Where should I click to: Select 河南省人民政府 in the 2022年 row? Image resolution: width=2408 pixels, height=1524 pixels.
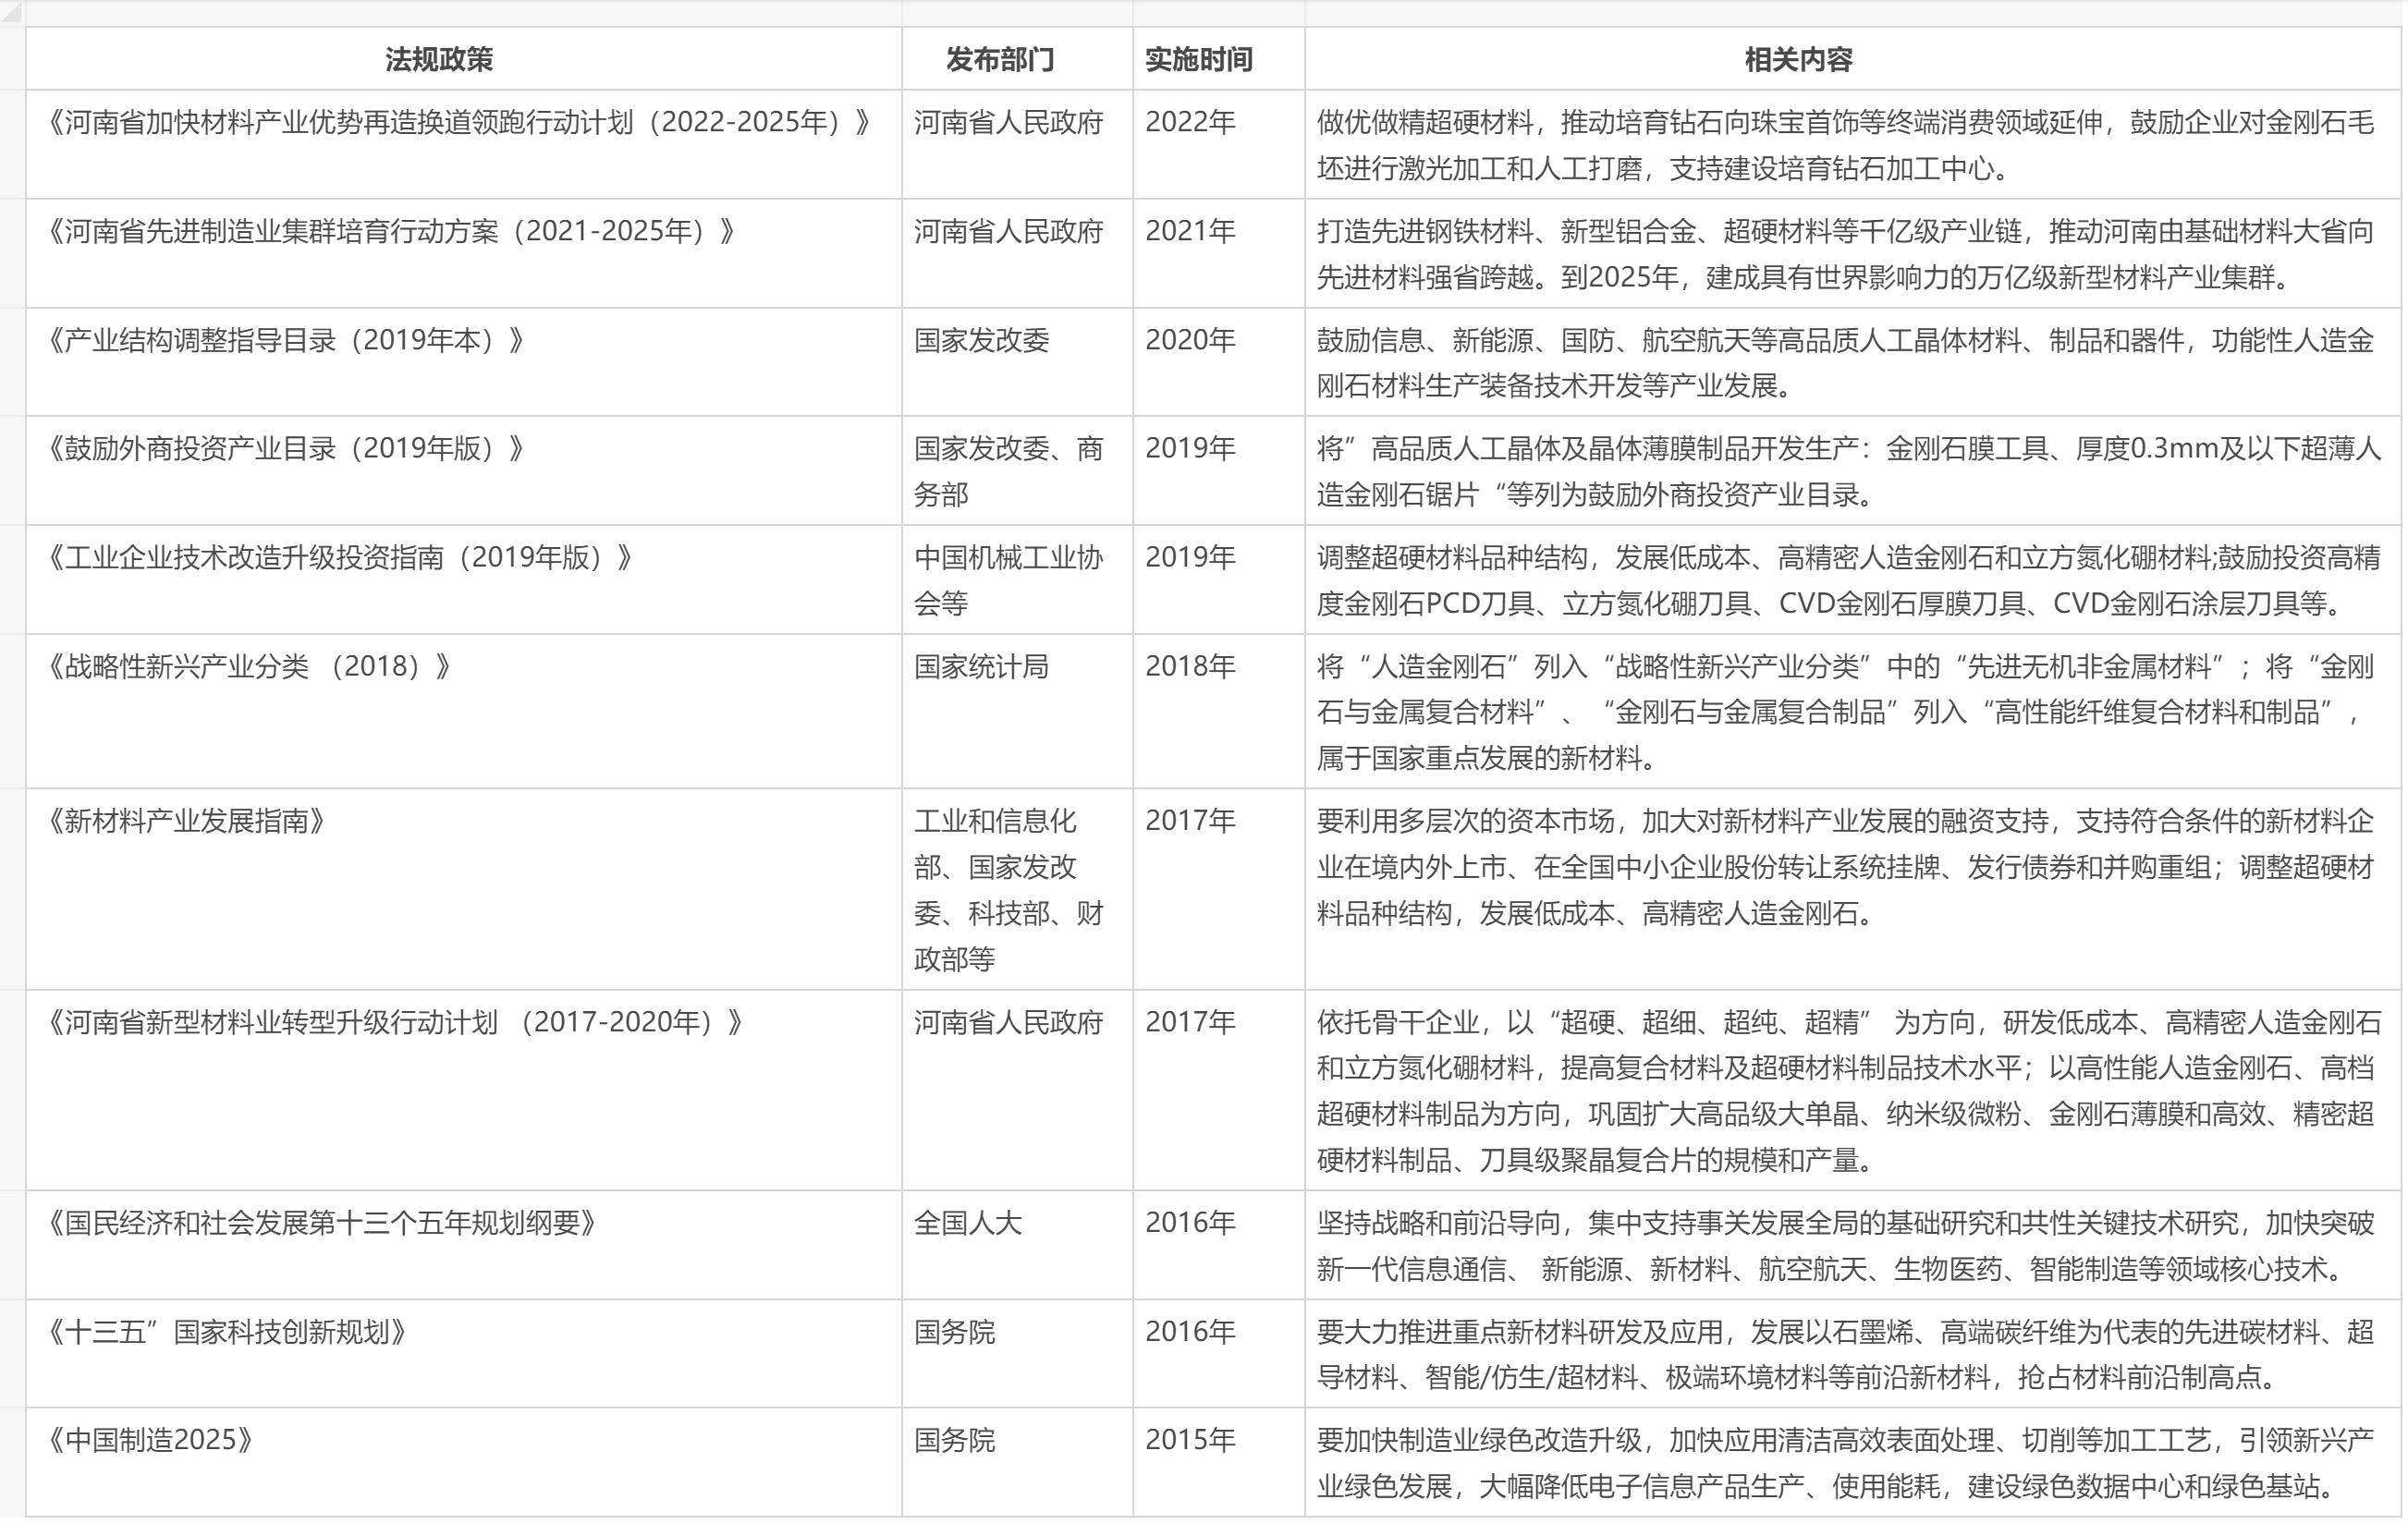1018,145
